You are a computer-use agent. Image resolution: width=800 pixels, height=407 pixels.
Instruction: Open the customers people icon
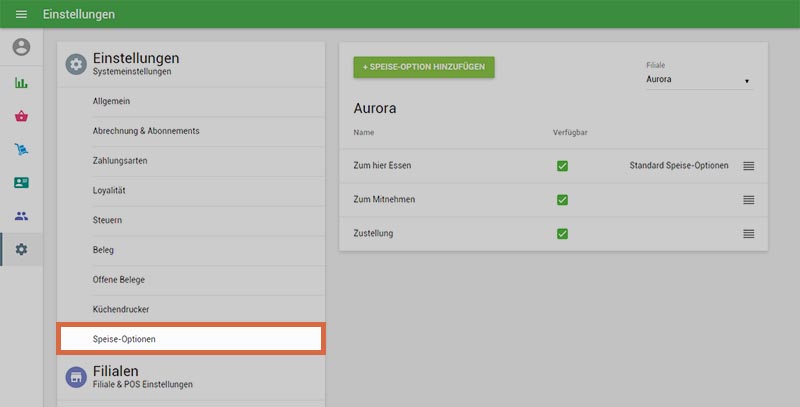(x=21, y=216)
